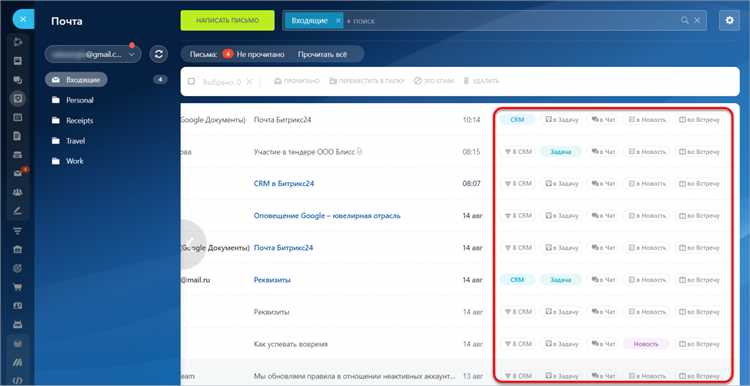Open the document icon in left sidebar
The image size is (750, 386).
click(x=18, y=136)
